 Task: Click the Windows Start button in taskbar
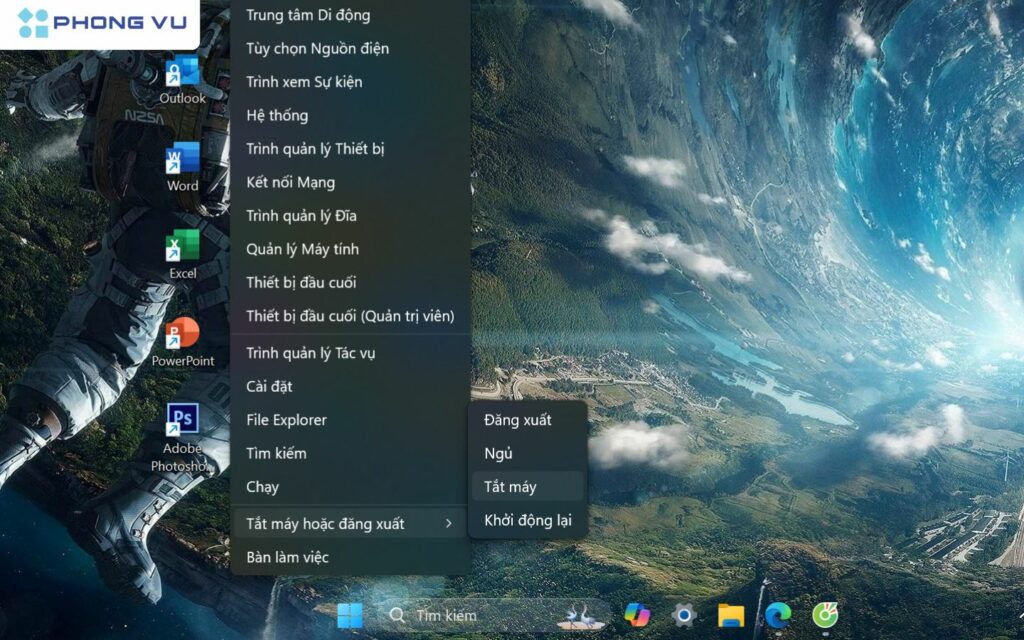pos(350,615)
